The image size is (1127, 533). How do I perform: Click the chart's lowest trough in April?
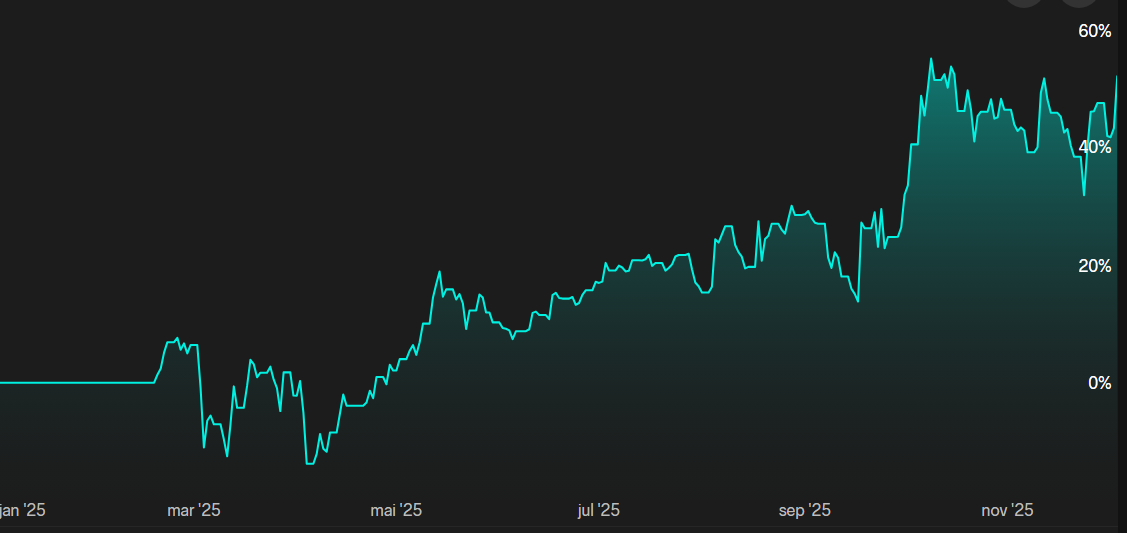tap(309, 463)
